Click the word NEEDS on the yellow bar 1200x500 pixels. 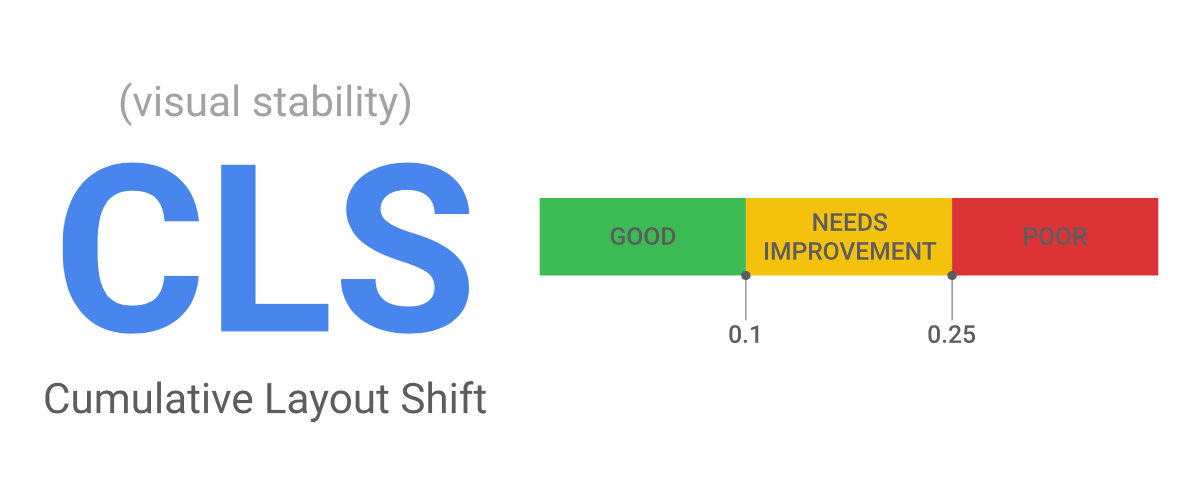tap(849, 223)
